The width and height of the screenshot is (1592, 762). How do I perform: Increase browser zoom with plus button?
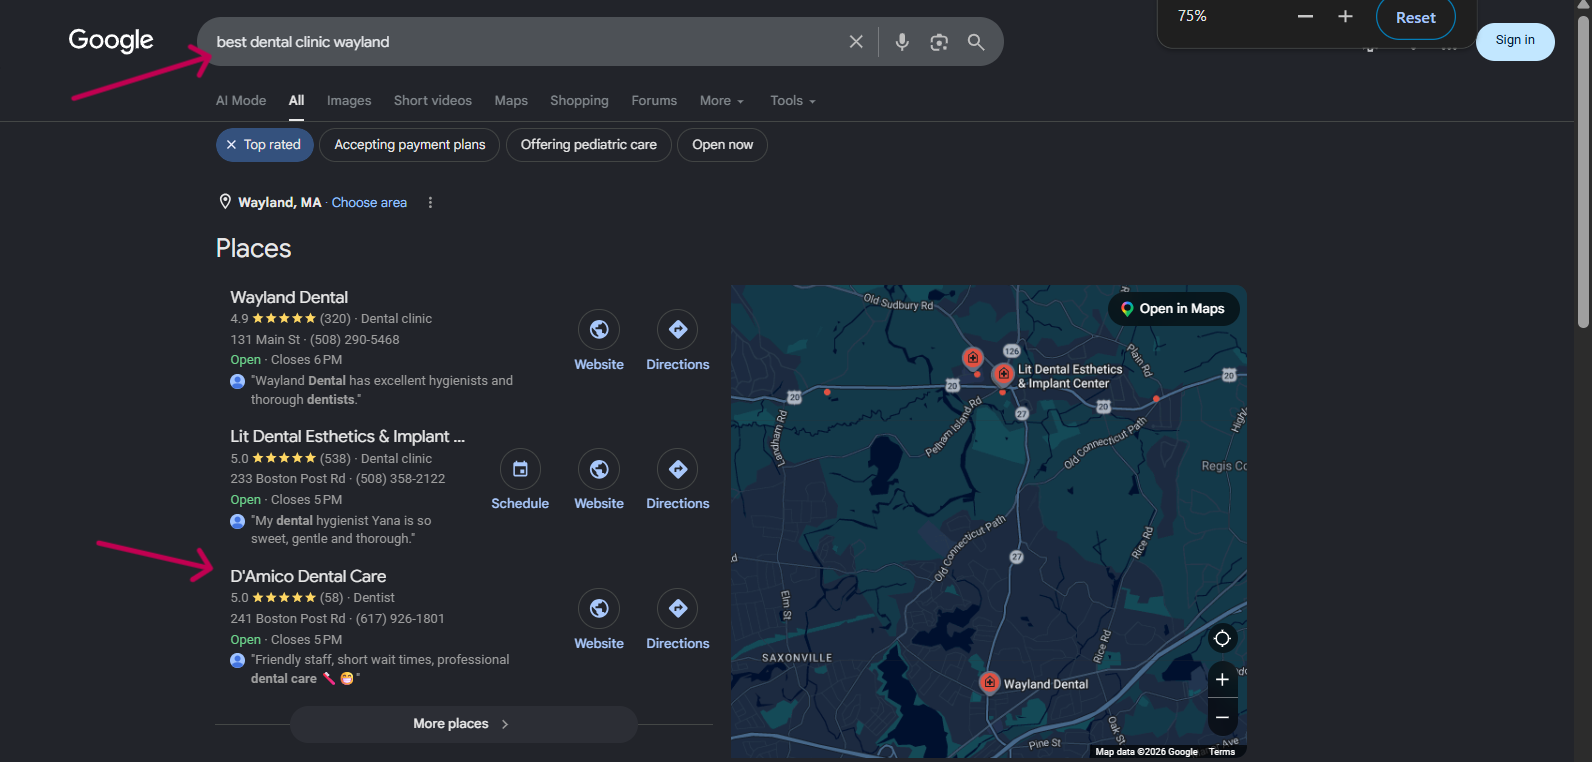[x=1345, y=16]
